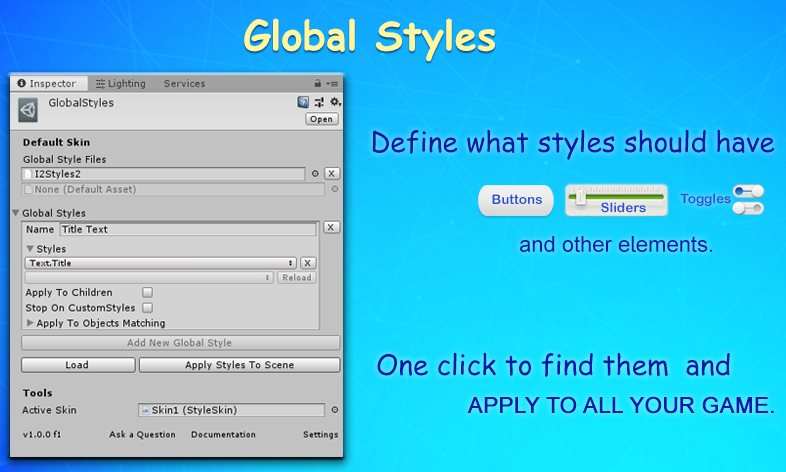786x472 pixels.
Task: Enable the Stop On CustomStyles checkbox
Action: tap(147, 308)
